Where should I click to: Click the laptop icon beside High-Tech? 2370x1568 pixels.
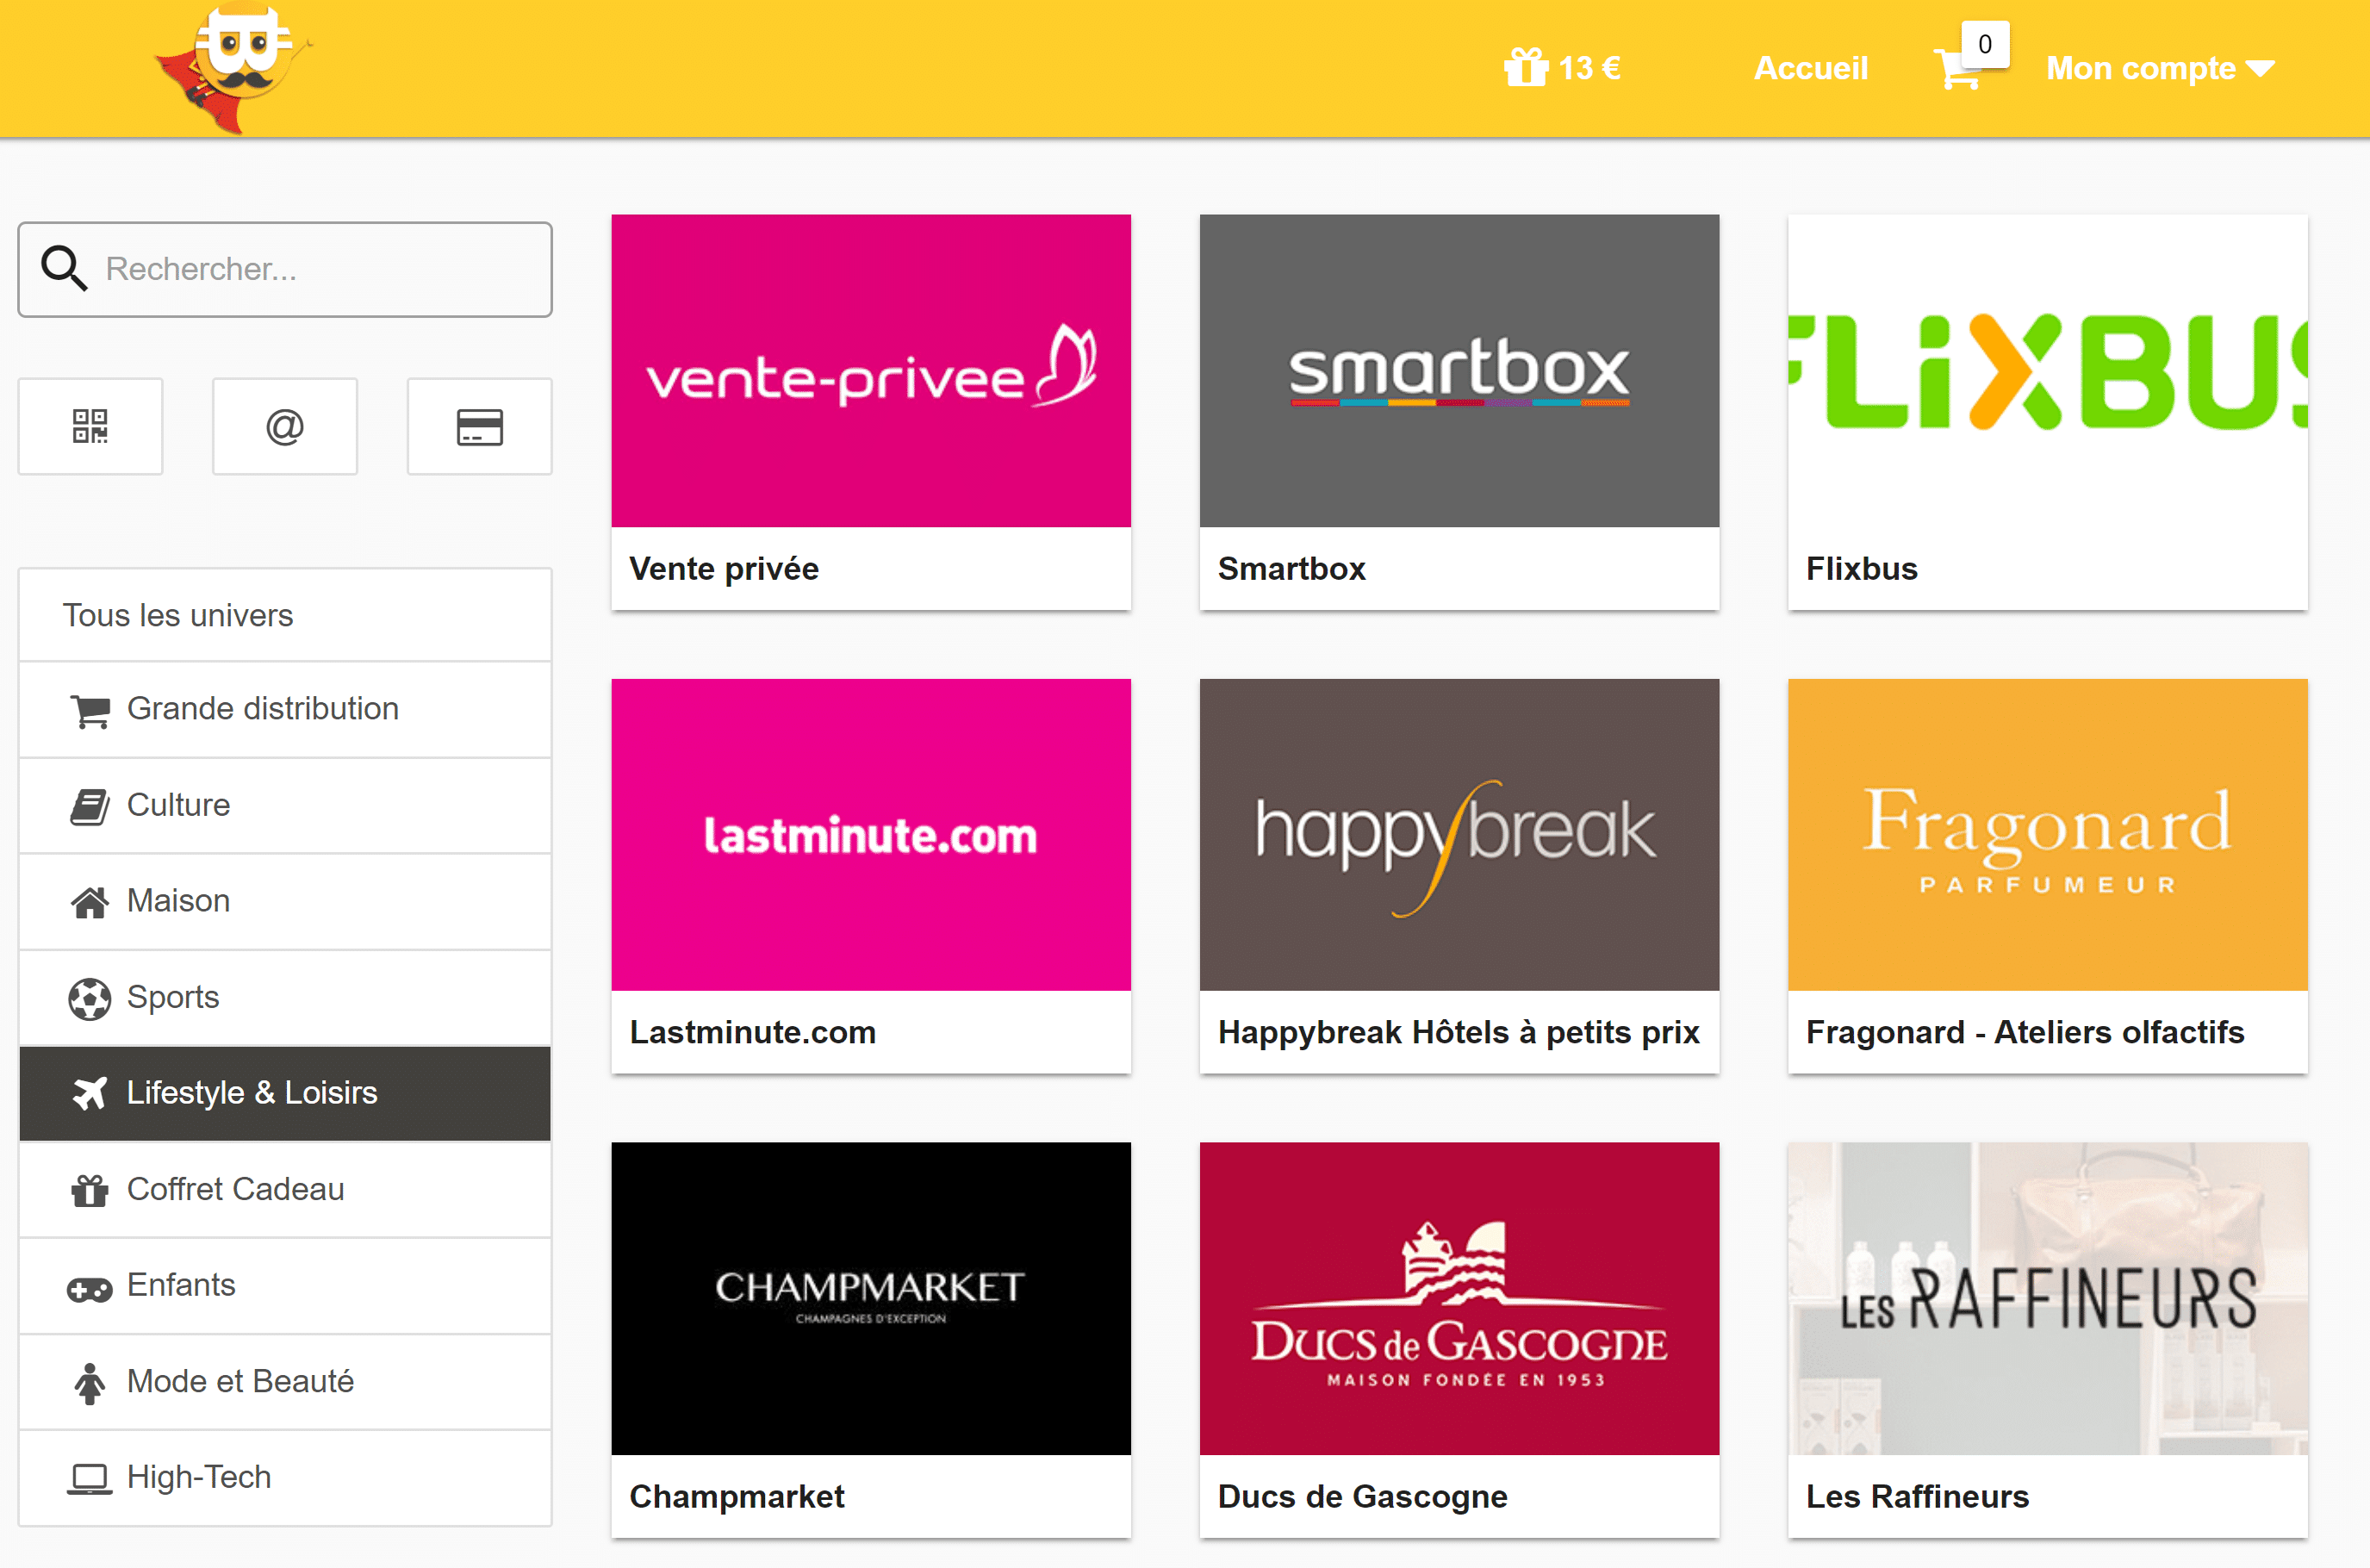point(90,1479)
